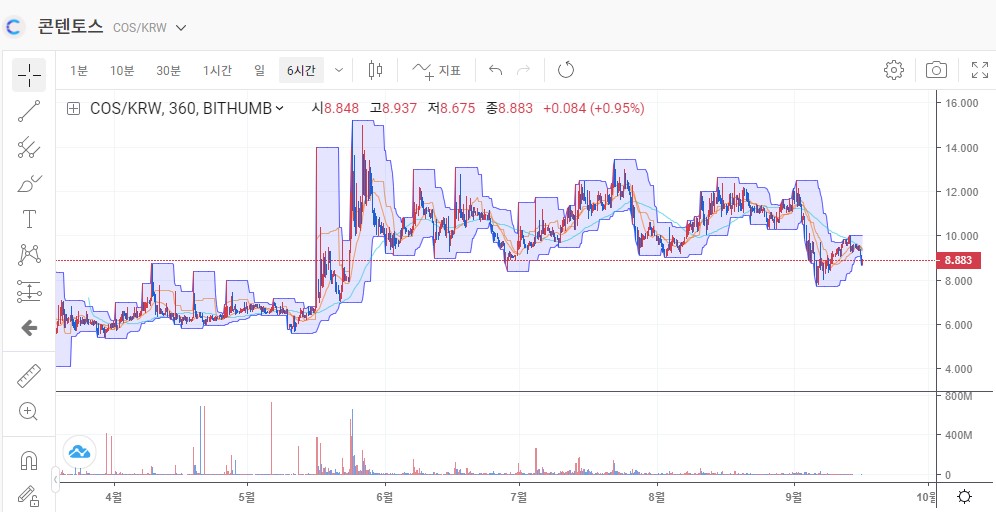Click the 6월 date axis label

[x=383, y=495]
